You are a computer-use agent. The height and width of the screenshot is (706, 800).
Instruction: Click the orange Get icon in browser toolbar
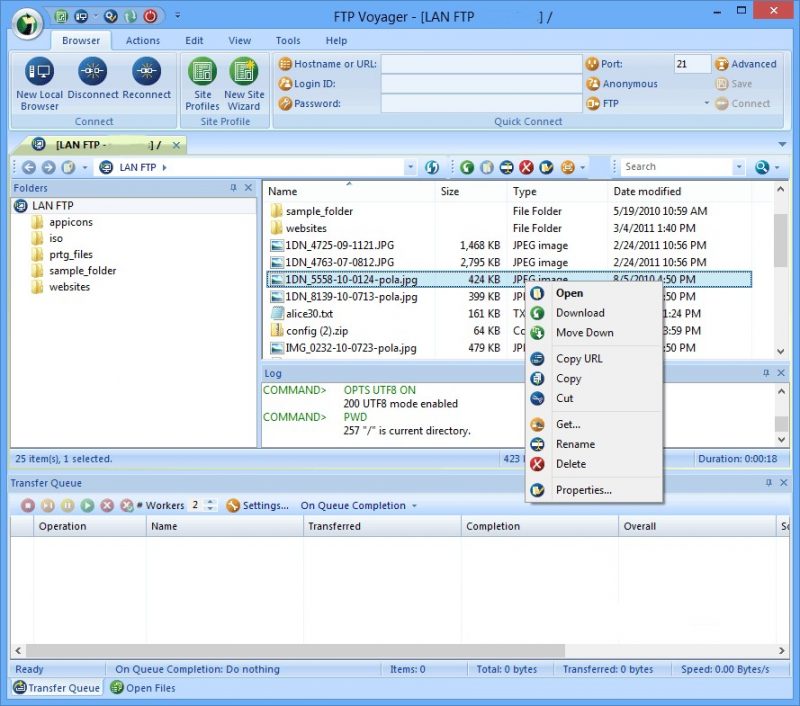(x=567, y=167)
